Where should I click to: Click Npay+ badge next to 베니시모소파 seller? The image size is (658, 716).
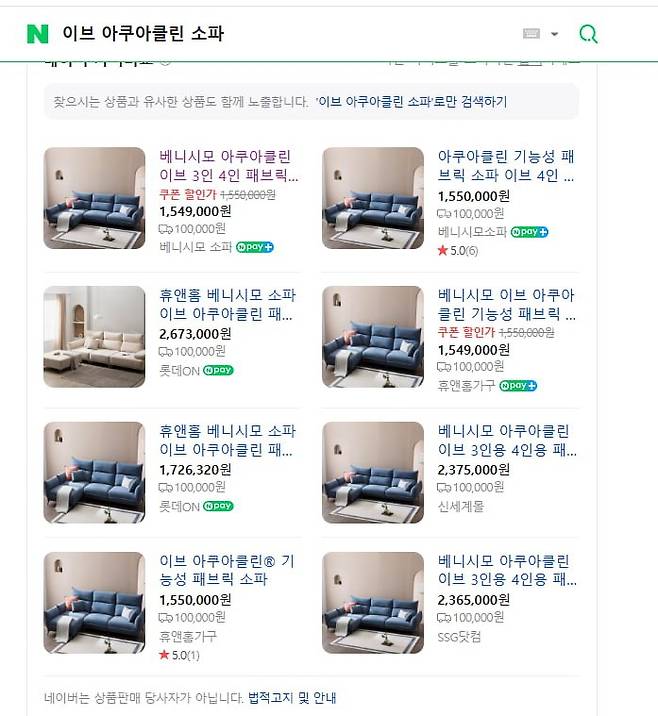click(530, 232)
